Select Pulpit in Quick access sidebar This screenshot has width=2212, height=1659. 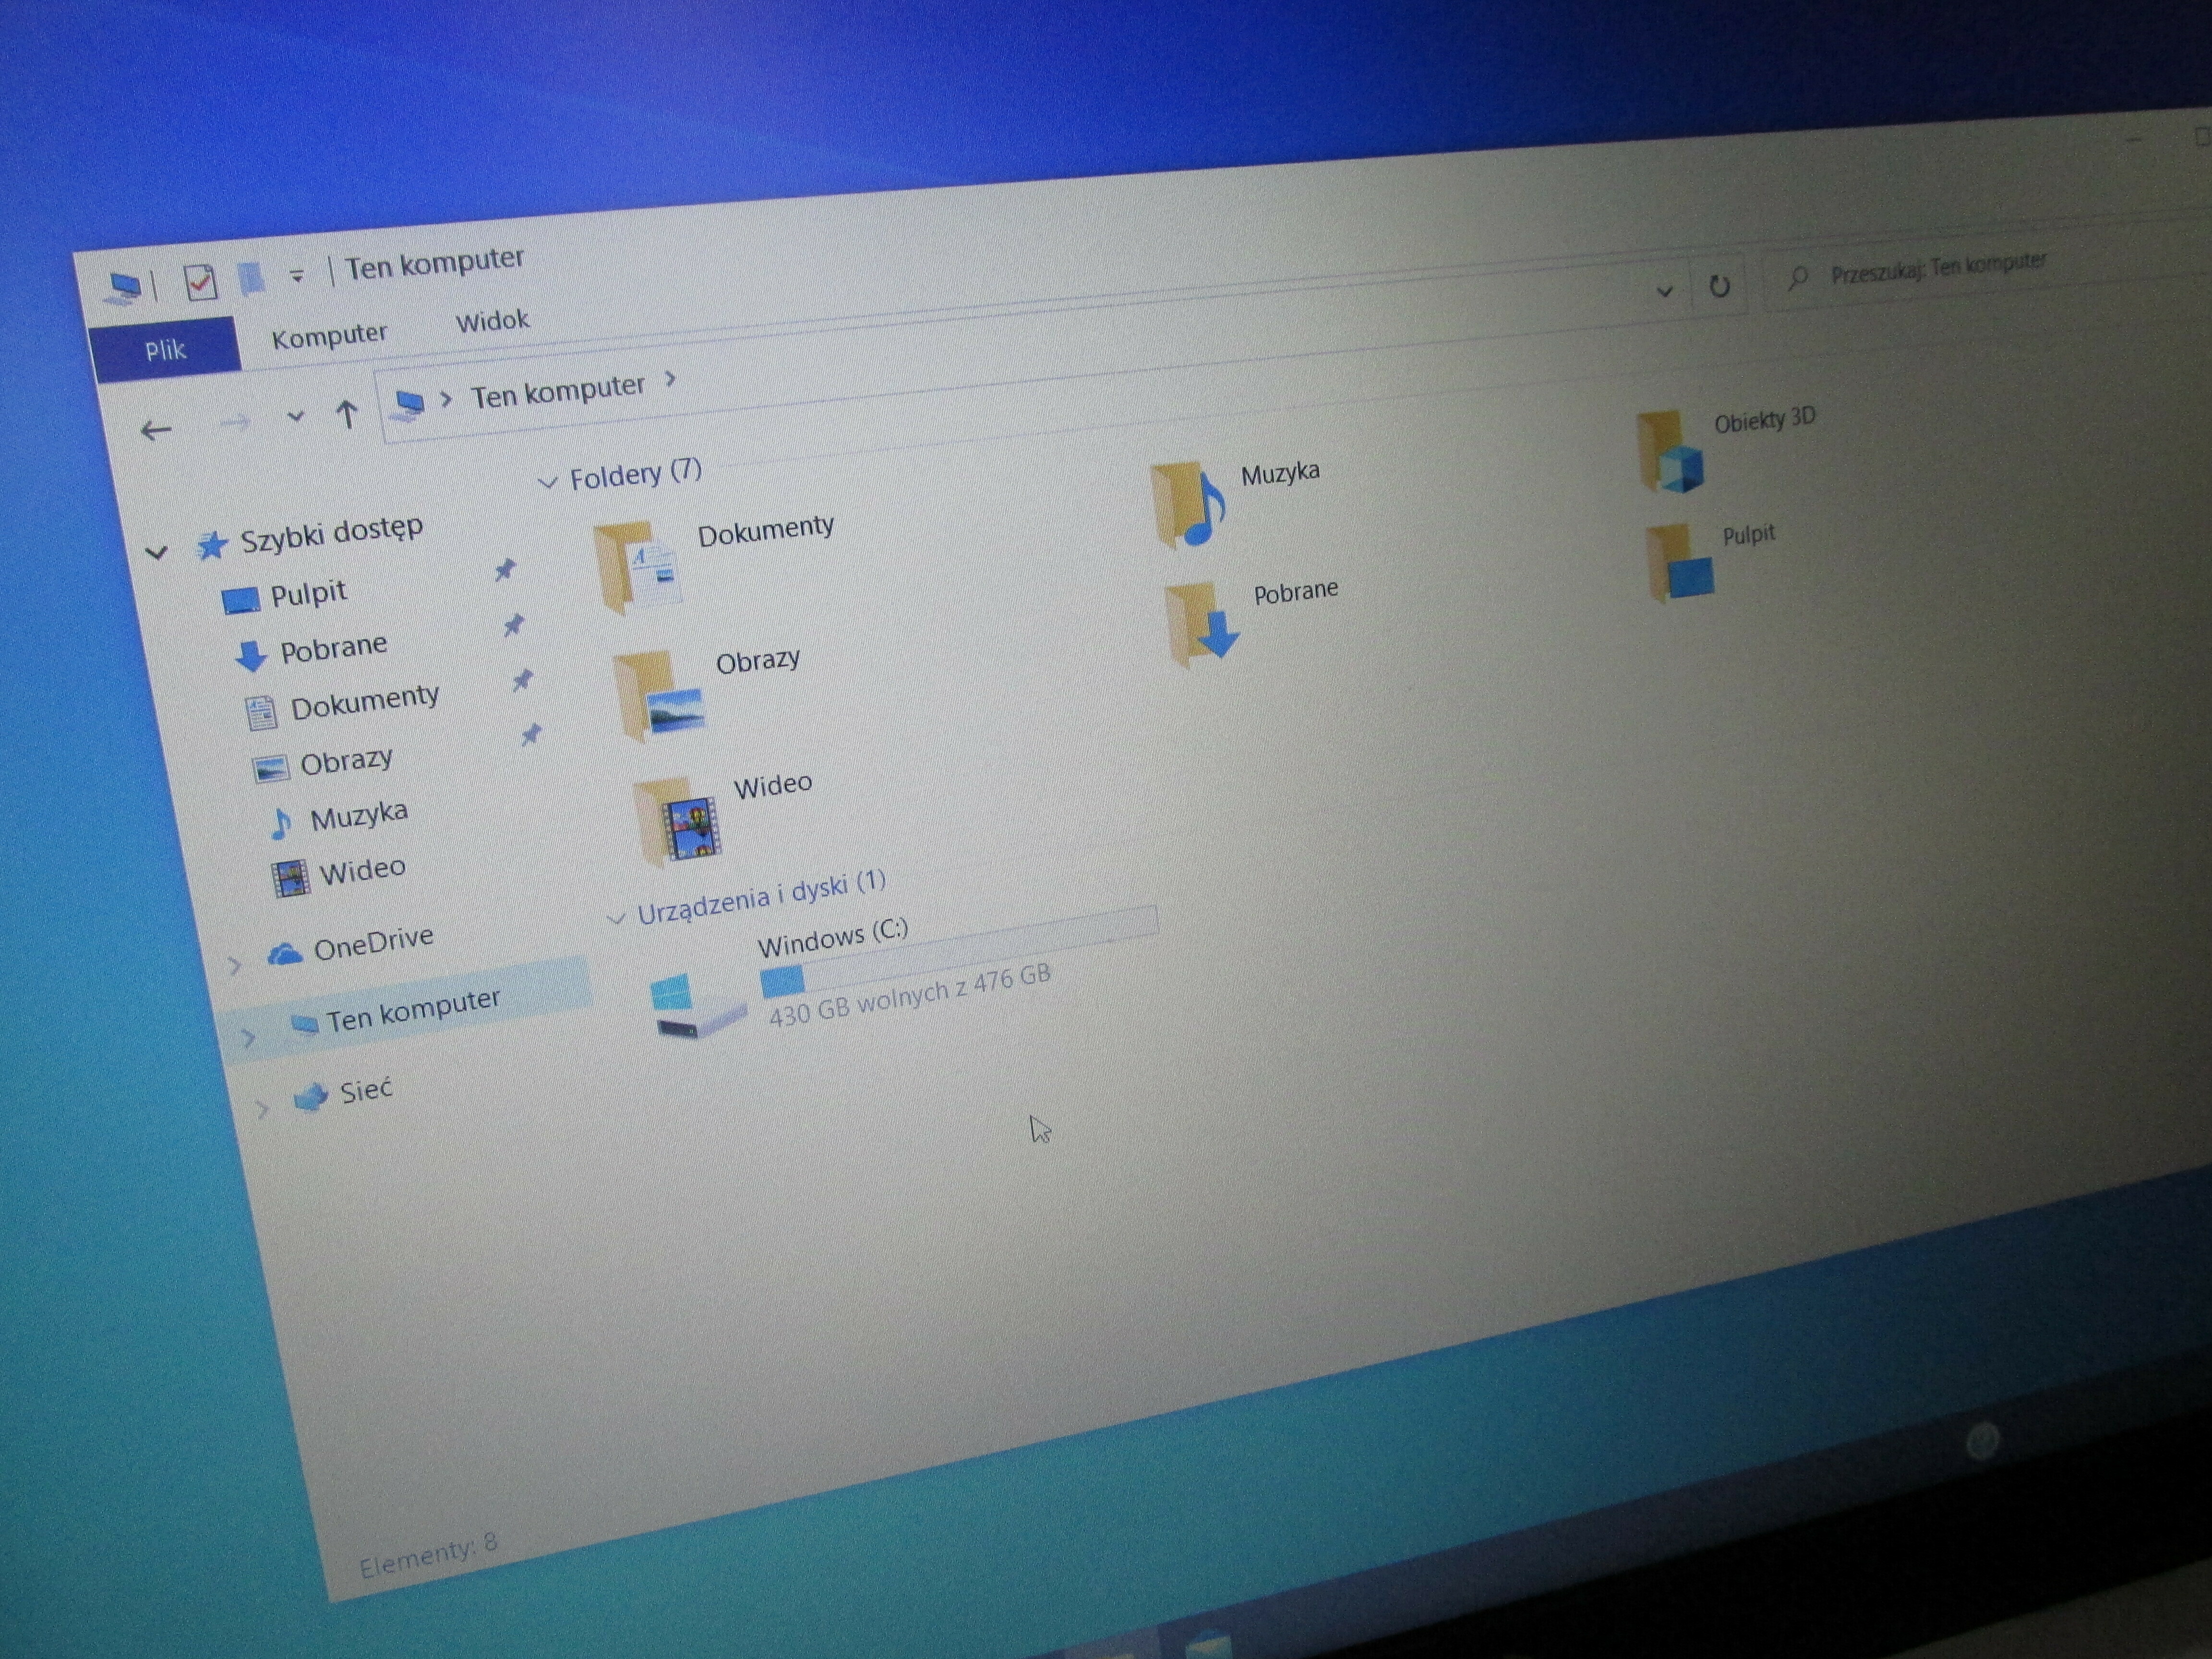pyautogui.click(x=309, y=594)
